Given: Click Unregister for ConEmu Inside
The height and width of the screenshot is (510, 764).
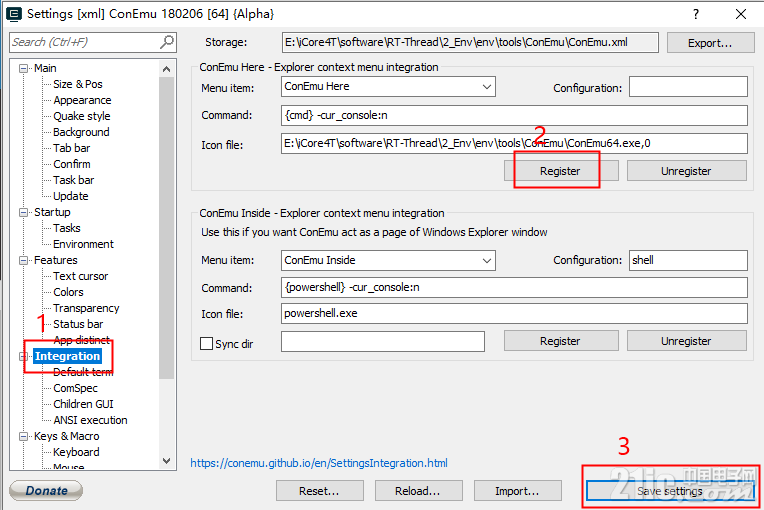Looking at the screenshot, I should tap(687, 341).
